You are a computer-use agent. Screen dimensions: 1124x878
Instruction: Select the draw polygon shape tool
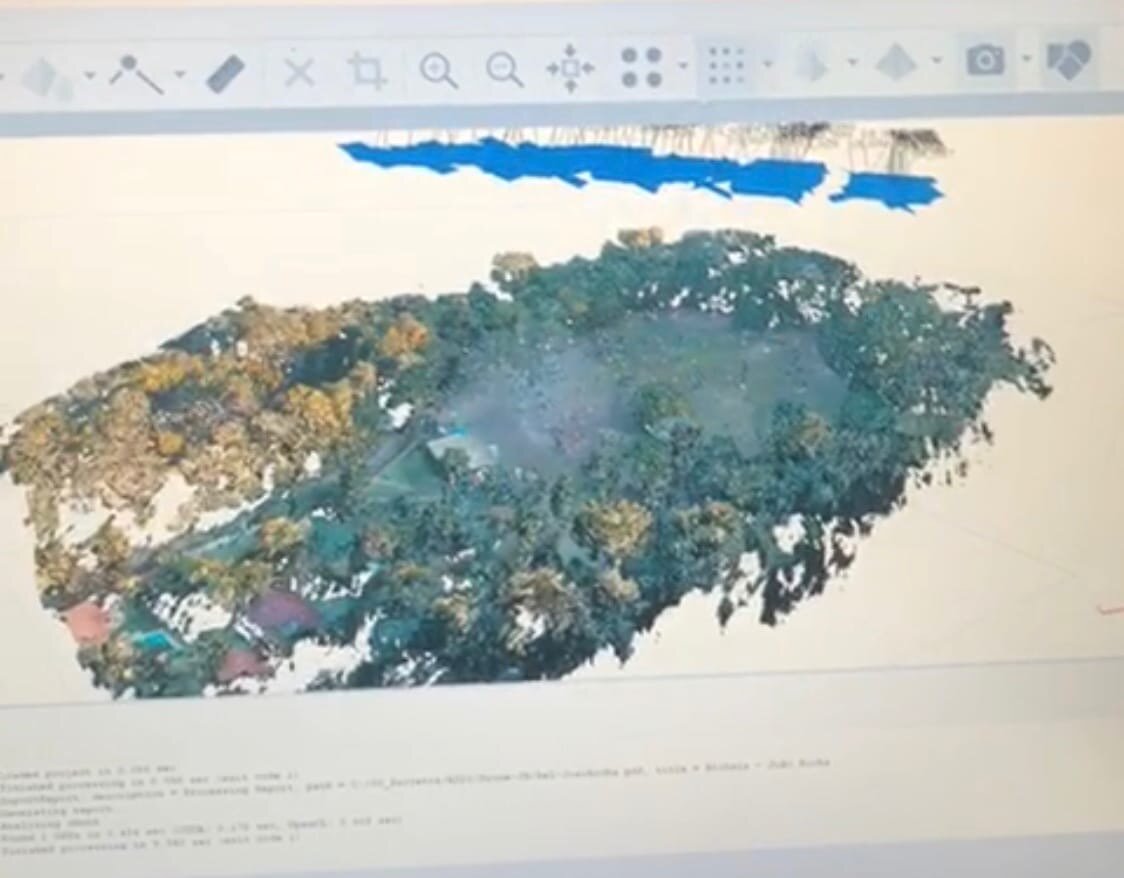(45, 77)
